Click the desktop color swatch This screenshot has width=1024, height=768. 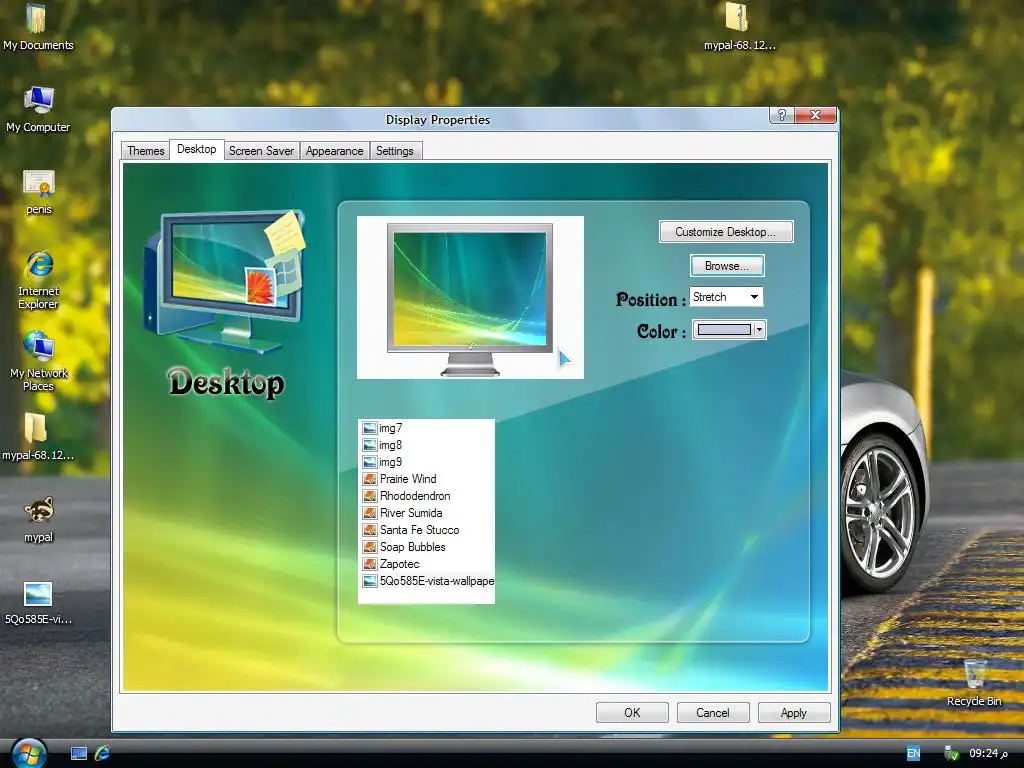[x=724, y=330]
